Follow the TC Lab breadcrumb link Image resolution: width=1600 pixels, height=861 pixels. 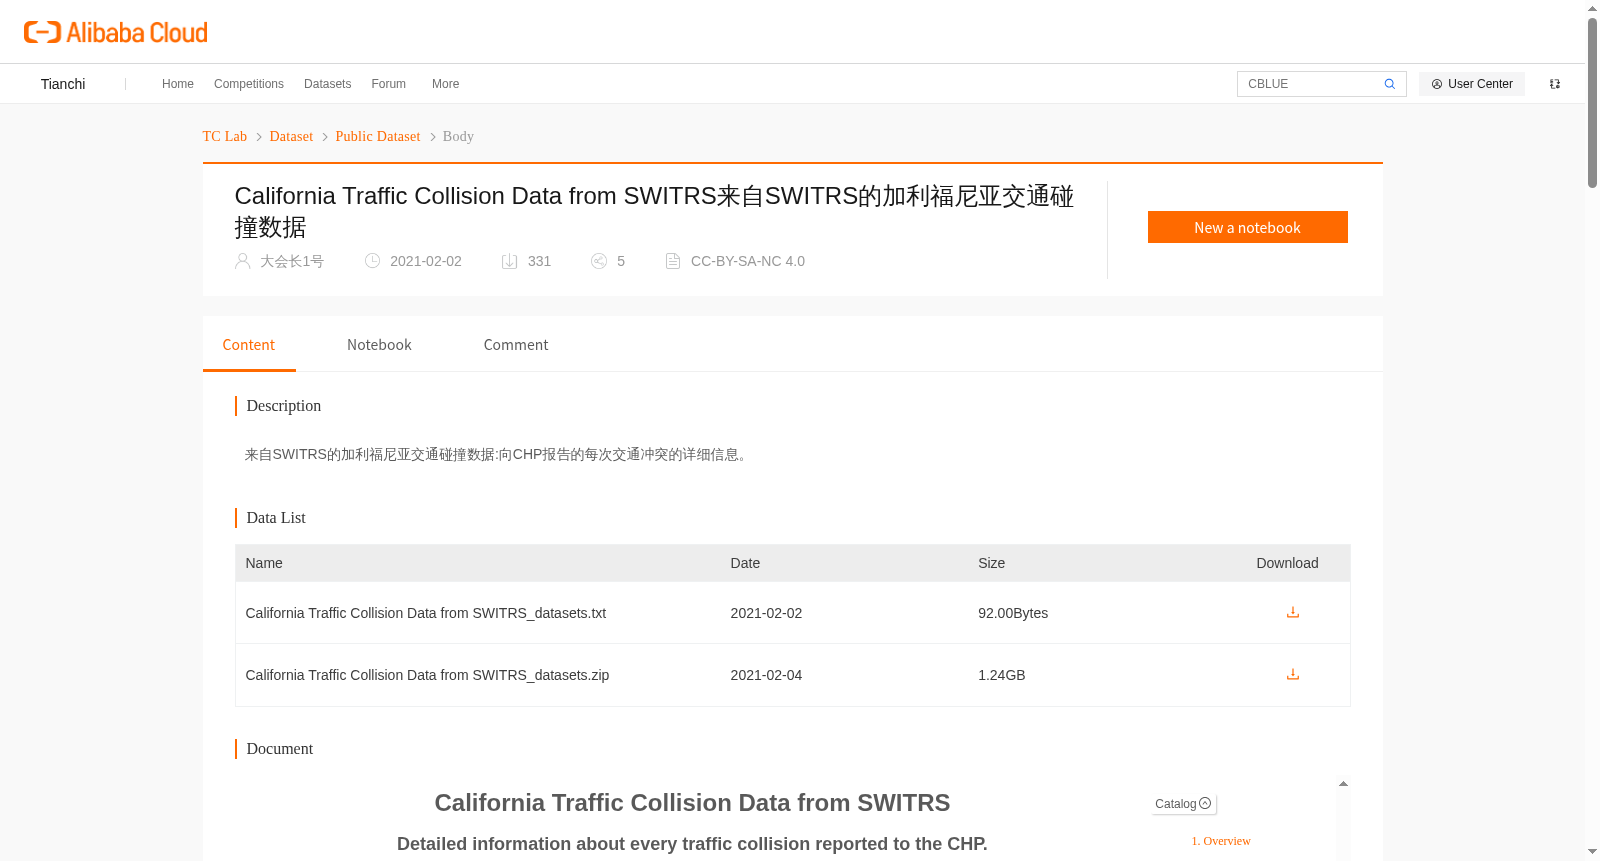tap(225, 137)
